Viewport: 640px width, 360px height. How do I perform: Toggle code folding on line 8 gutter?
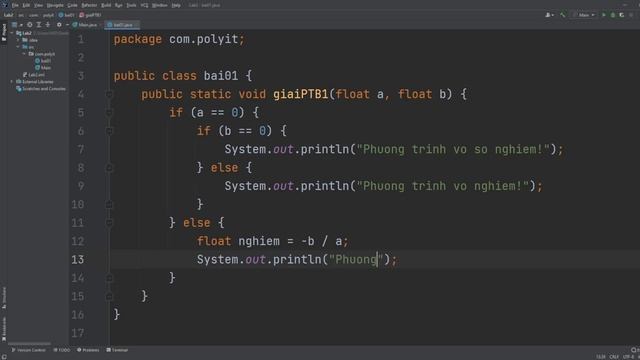click(x=109, y=168)
